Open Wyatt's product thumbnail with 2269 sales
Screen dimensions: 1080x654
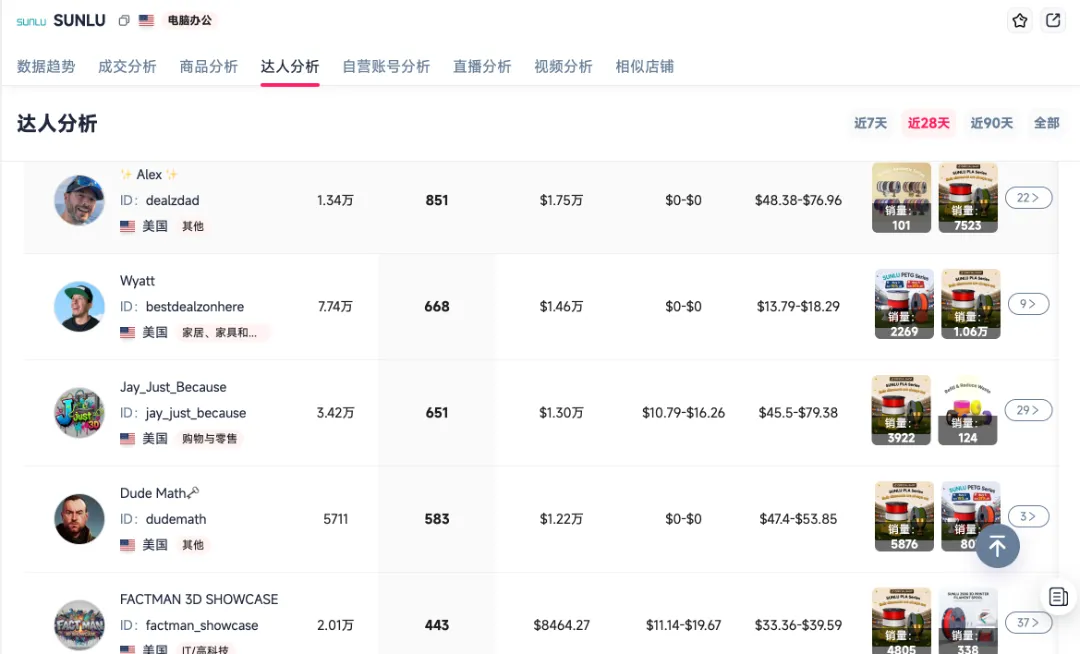[904, 304]
